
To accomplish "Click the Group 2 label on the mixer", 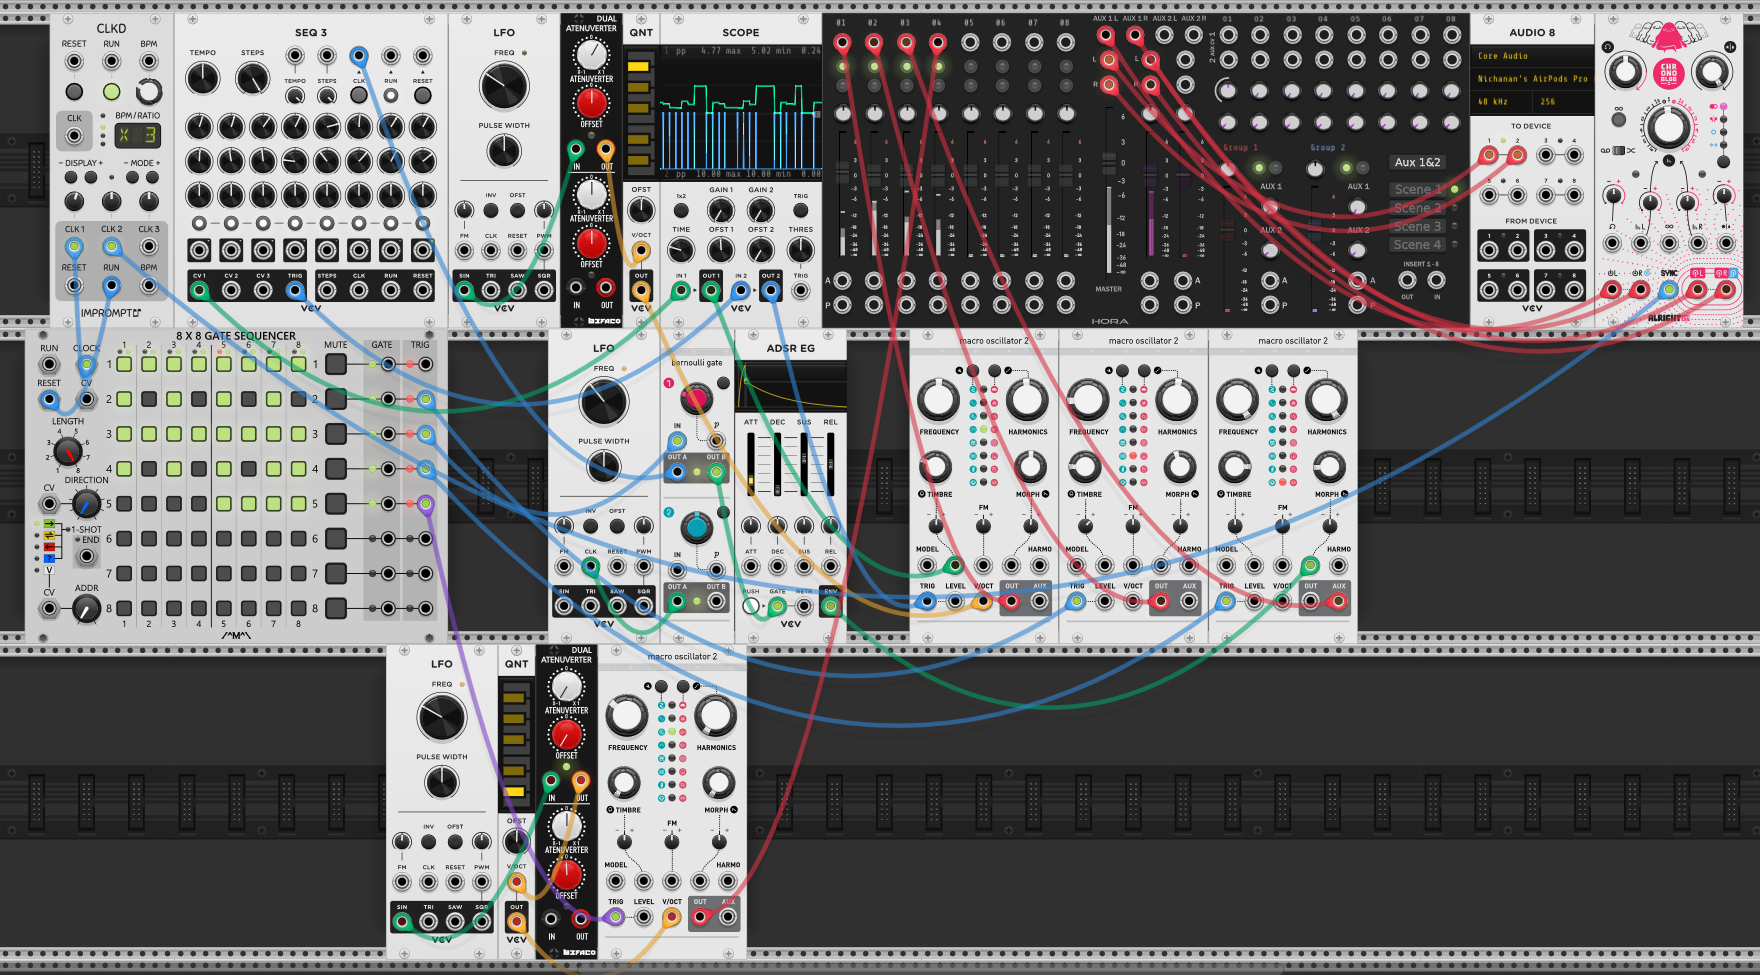I will click(x=1328, y=148).
